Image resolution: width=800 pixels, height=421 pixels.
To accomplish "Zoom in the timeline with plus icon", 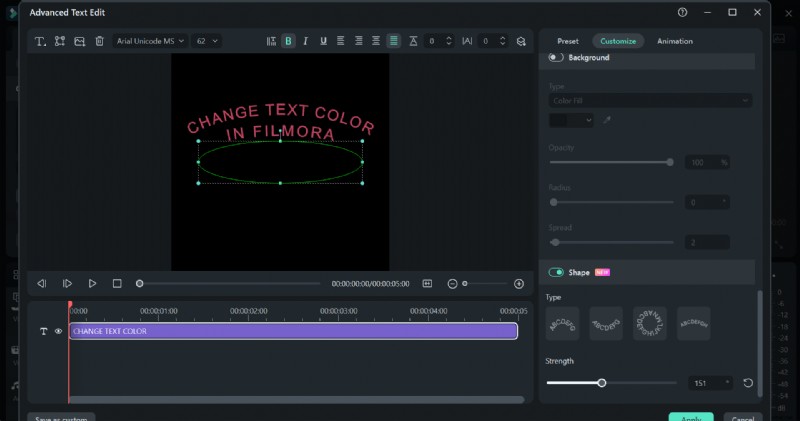I will click(x=519, y=284).
